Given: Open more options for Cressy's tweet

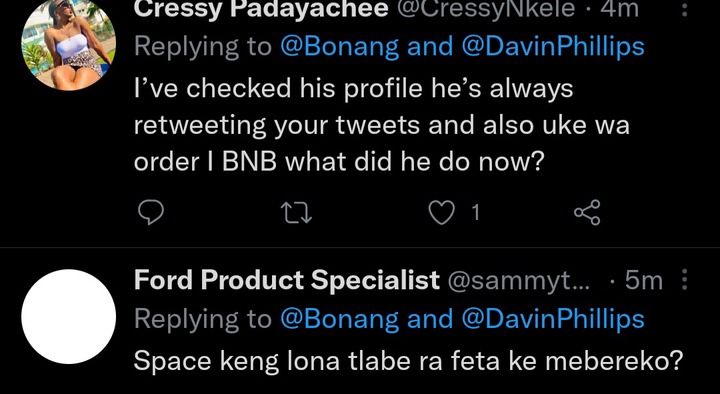Looking at the screenshot, I should (x=684, y=8).
